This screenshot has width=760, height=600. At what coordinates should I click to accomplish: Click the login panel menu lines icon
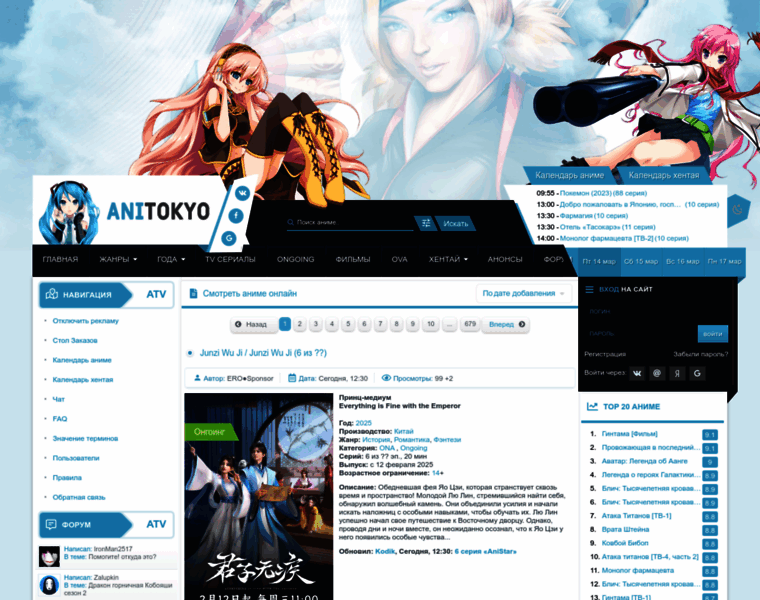tap(589, 289)
